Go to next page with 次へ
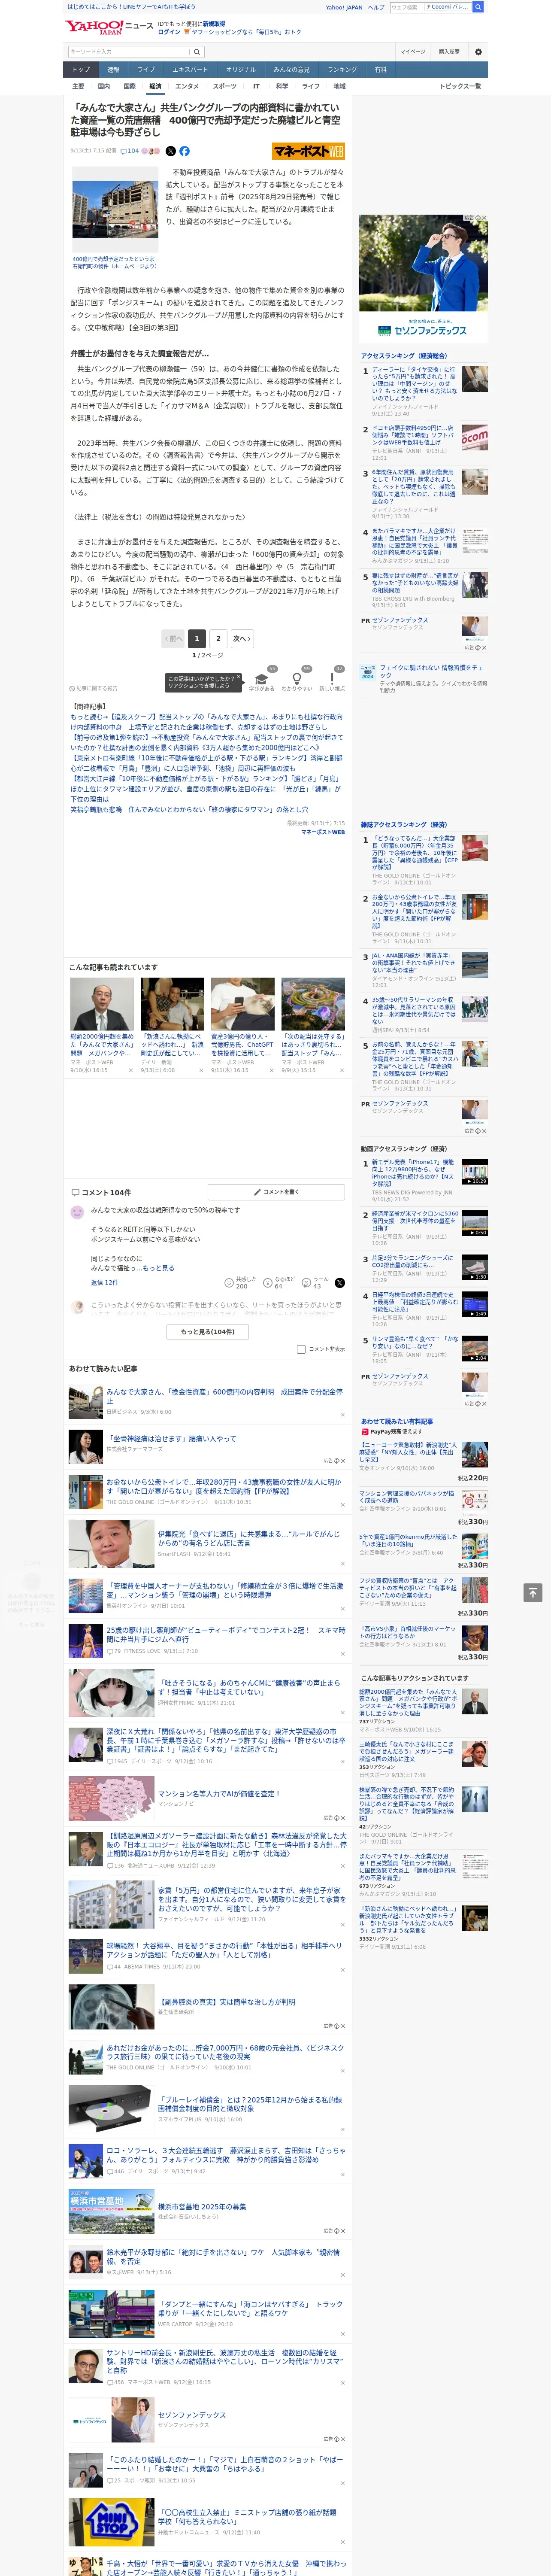The image size is (551, 2576). pos(241,638)
